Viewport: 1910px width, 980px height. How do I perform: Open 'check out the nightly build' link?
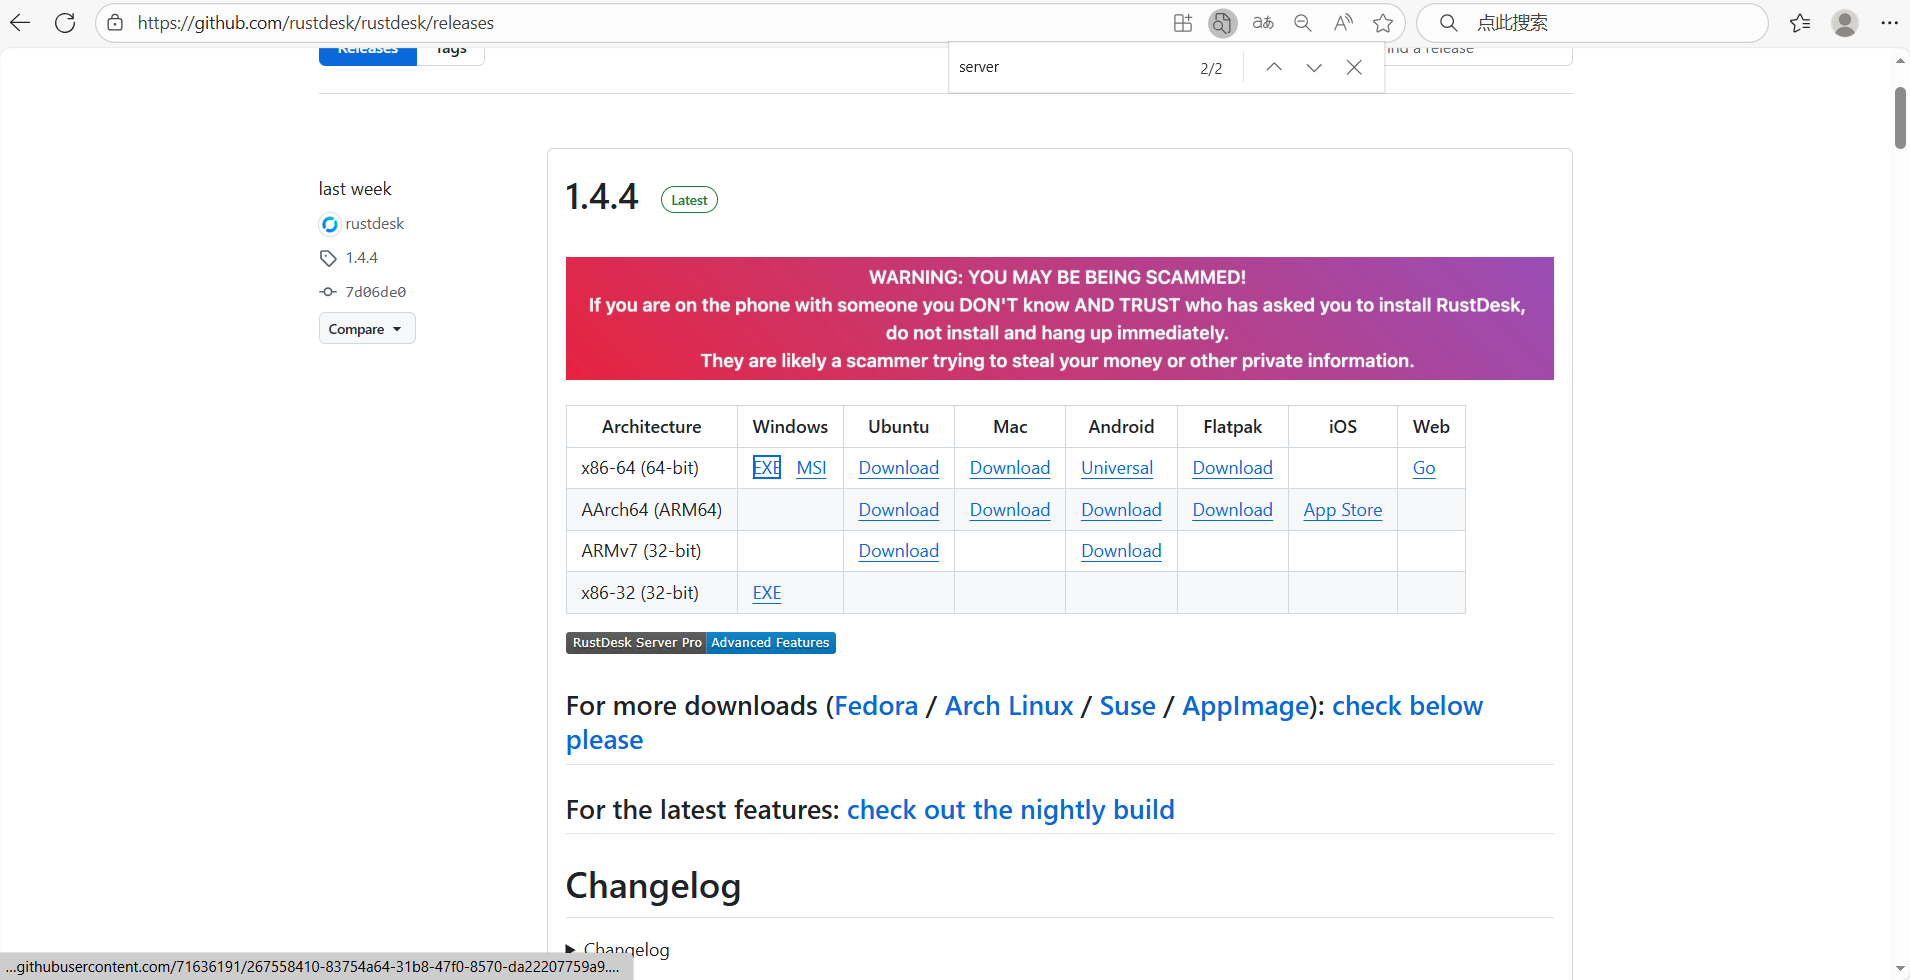coord(1010,810)
